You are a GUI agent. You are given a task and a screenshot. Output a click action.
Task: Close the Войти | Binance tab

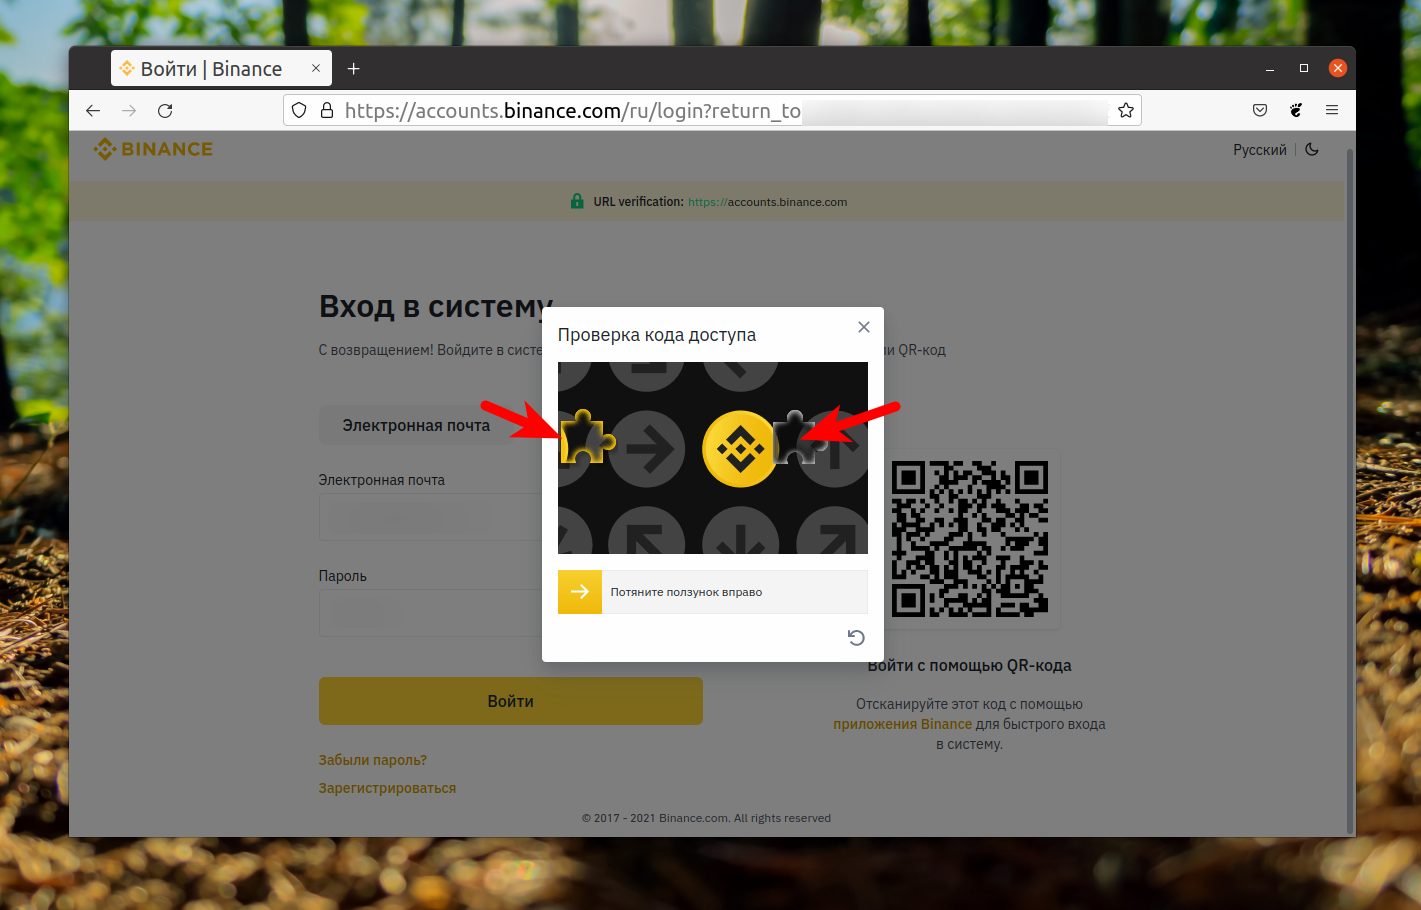pyautogui.click(x=316, y=68)
